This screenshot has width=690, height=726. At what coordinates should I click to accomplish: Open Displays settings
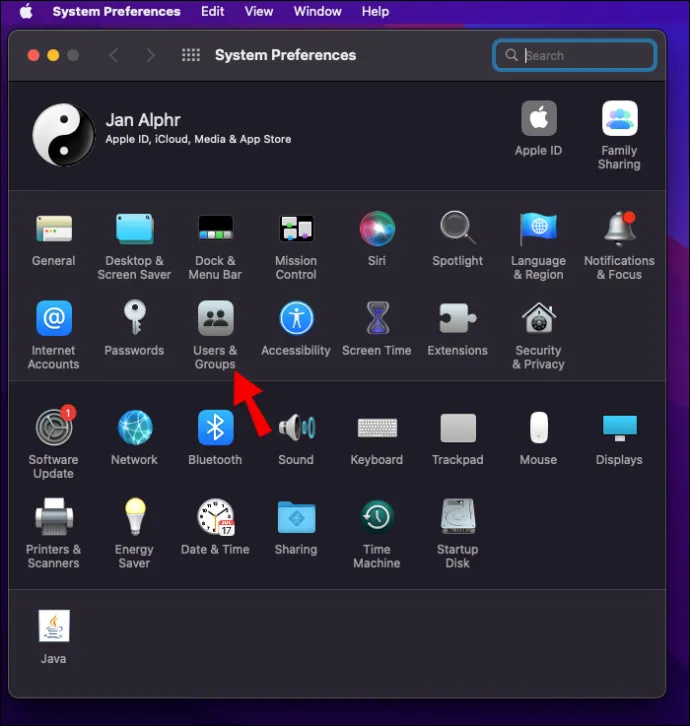coord(620,428)
